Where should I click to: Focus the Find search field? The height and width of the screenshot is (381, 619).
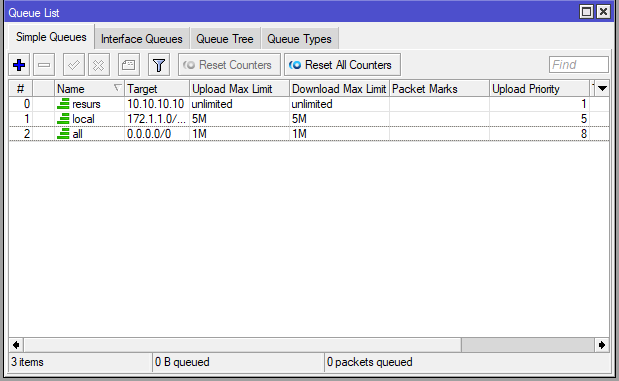[578, 64]
